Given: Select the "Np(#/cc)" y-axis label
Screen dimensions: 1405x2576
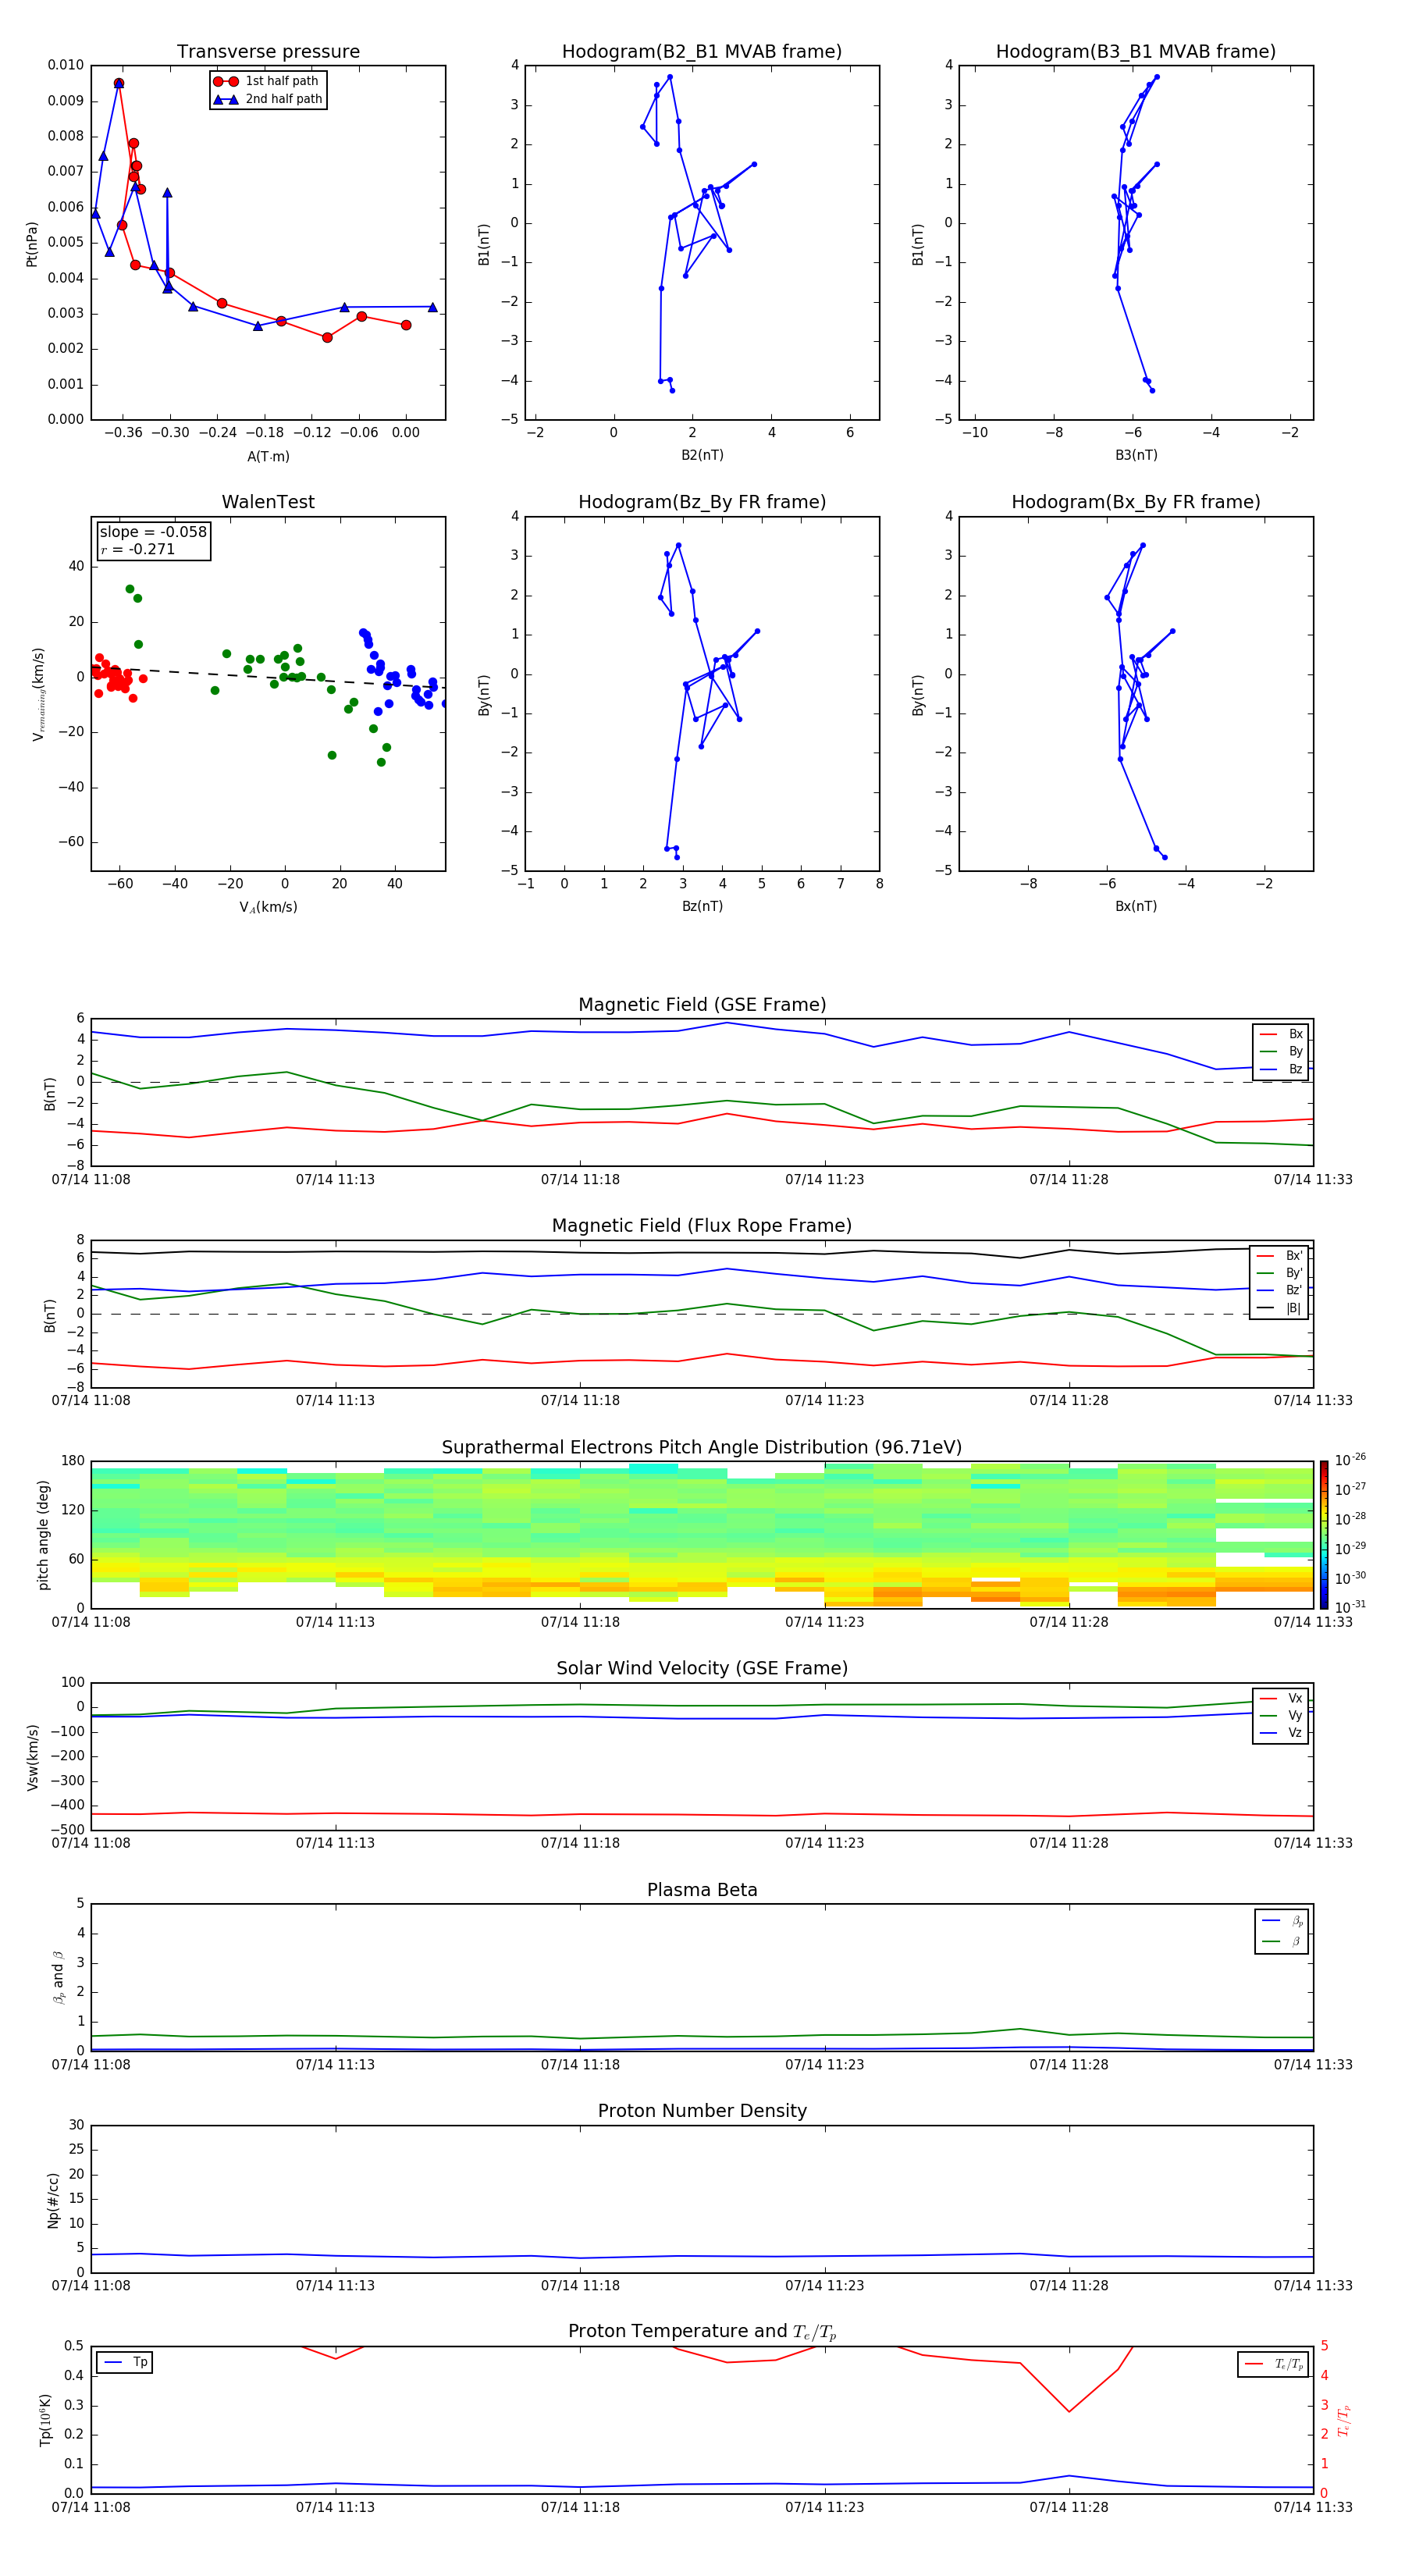Looking at the screenshot, I should coord(53,2200).
